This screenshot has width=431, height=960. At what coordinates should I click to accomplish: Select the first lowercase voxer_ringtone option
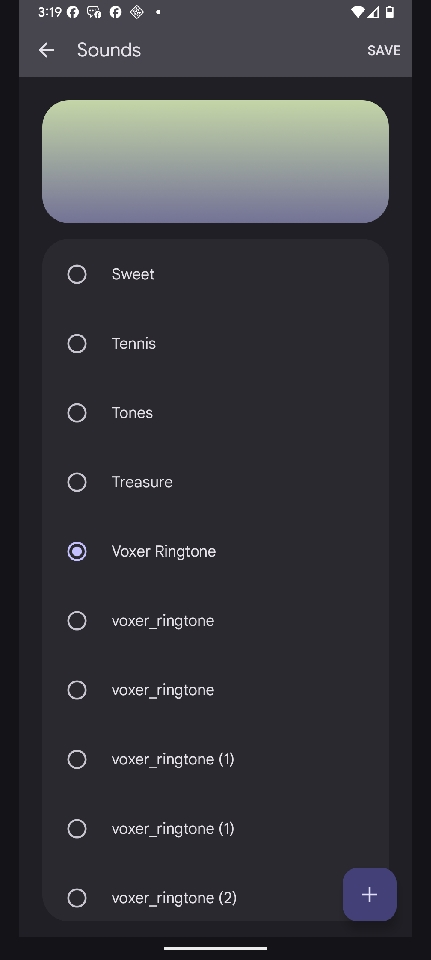(x=216, y=621)
